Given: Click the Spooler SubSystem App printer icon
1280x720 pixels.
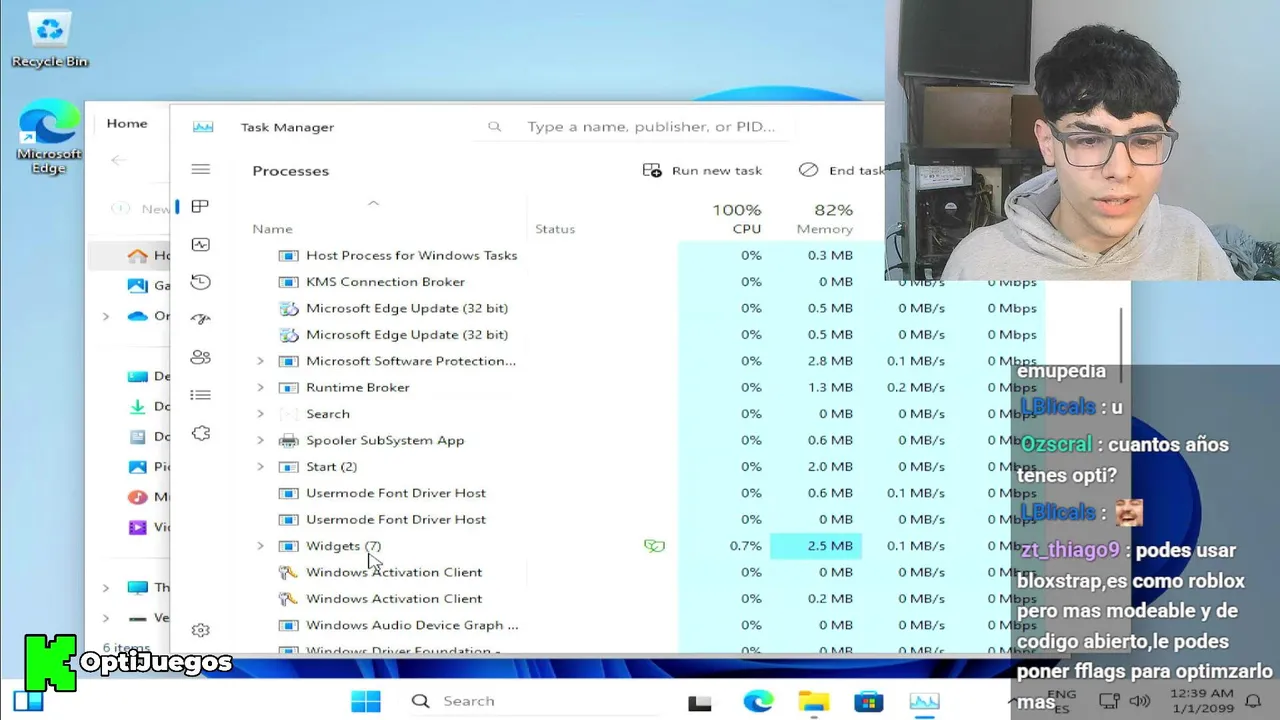Looking at the screenshot, I should [288, 440].
